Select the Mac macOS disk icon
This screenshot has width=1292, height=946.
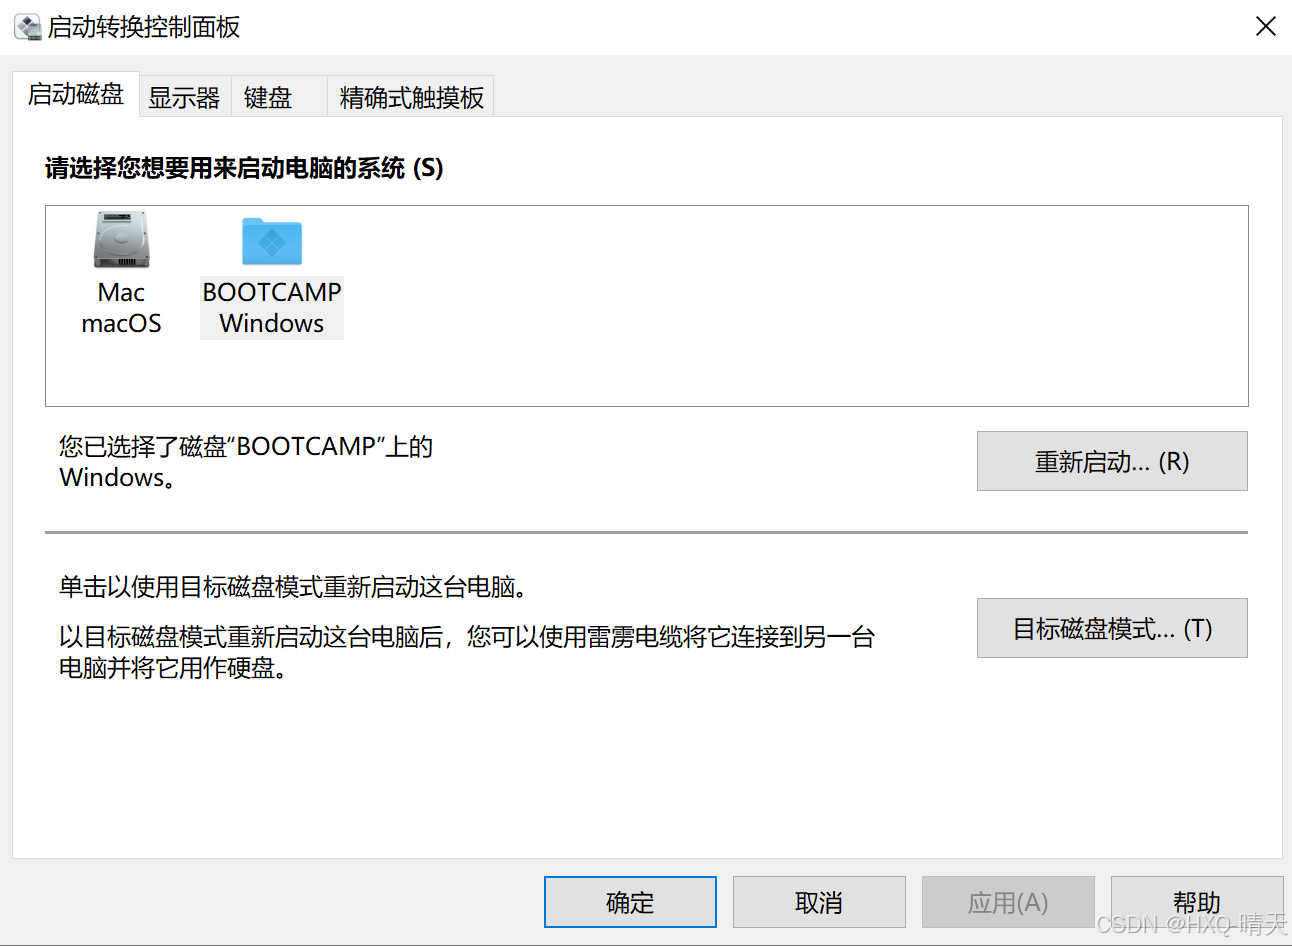click(x=121, y=240)
